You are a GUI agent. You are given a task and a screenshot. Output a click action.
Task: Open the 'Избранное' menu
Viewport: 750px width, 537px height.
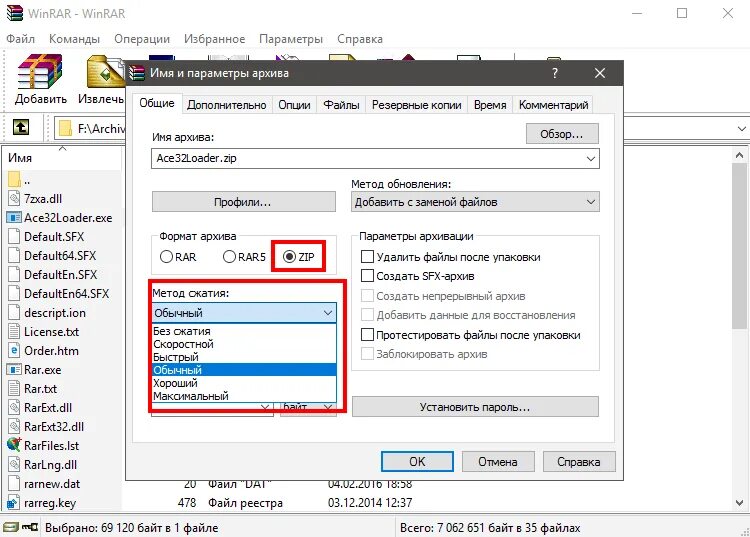pyautogui.click(x=214, y=39)
